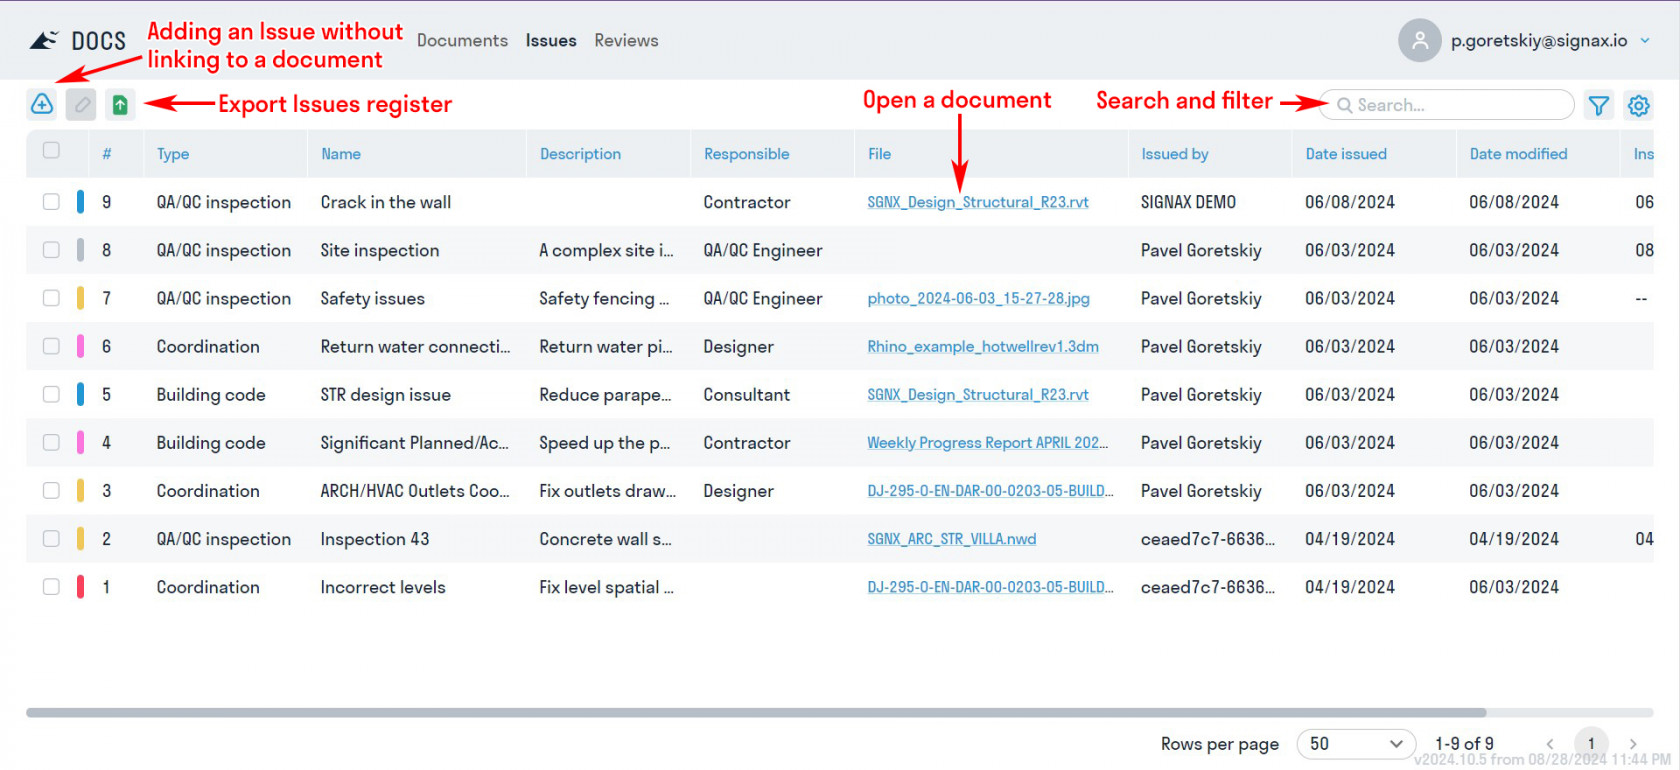This screenshot has width=1680, height=770.
Task: Click blue priority marker of issue 9
Action: 80,202
